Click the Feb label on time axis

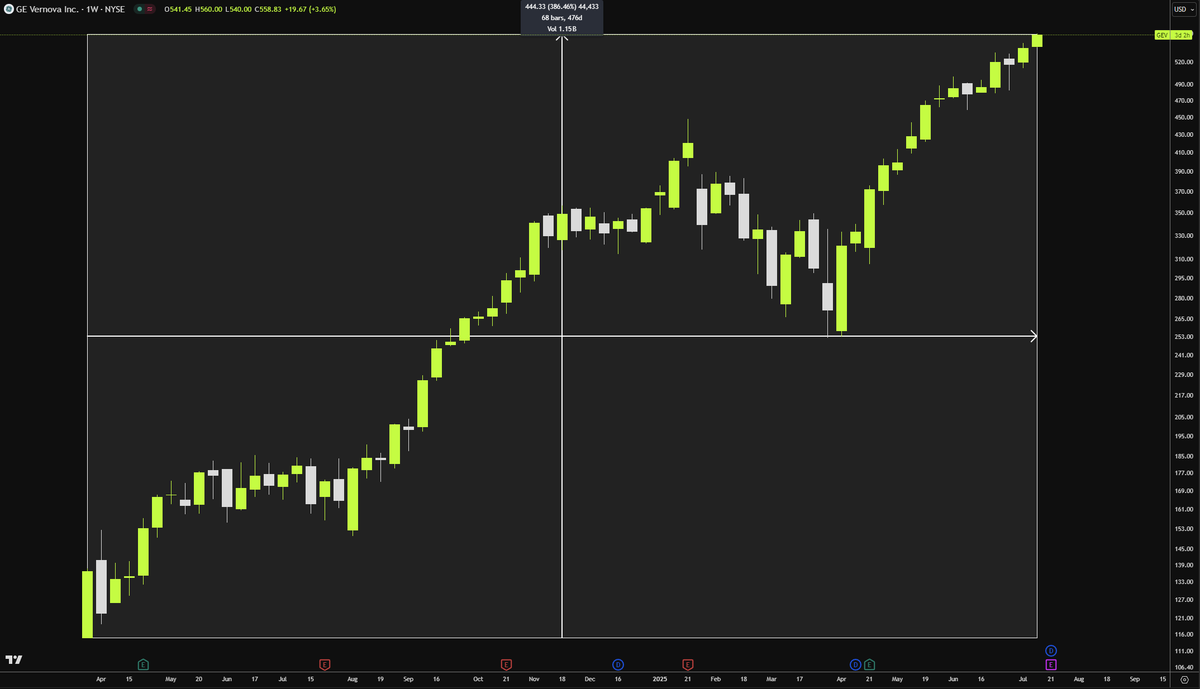[x=715, y=678]
